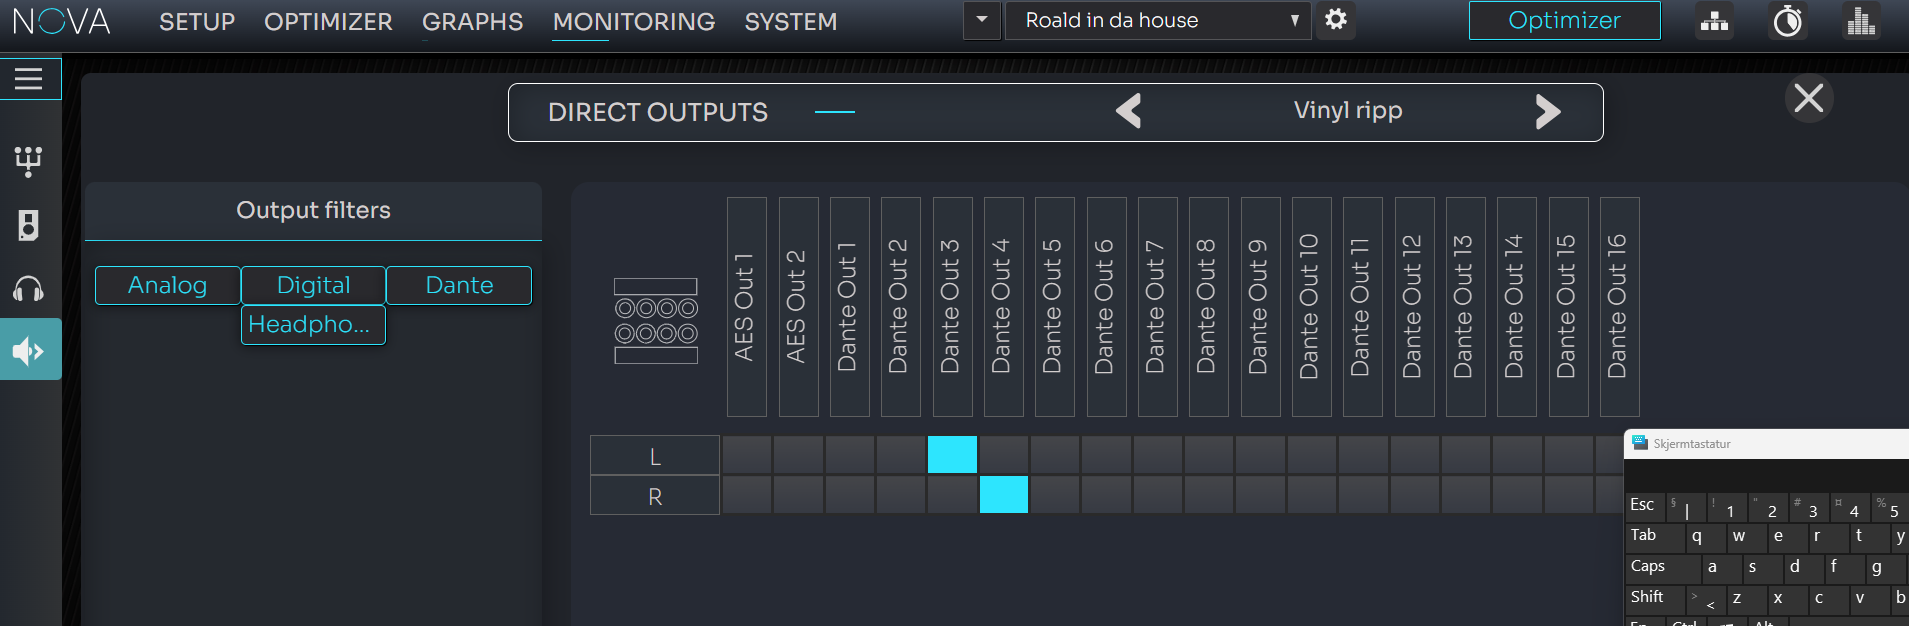
Task: Open the SETUP menu
Action: (197, 22)
